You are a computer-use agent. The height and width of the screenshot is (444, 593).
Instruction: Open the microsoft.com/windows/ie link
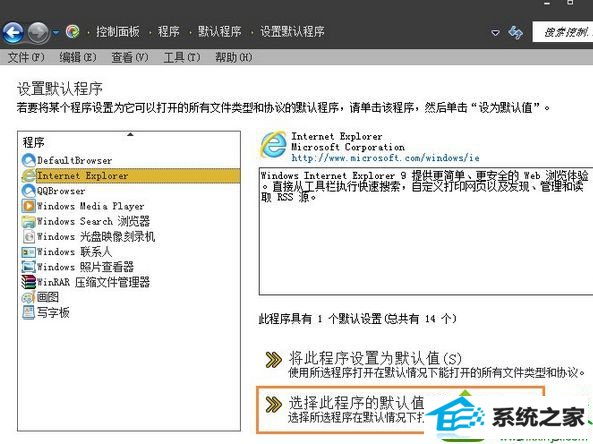(385, 158)
